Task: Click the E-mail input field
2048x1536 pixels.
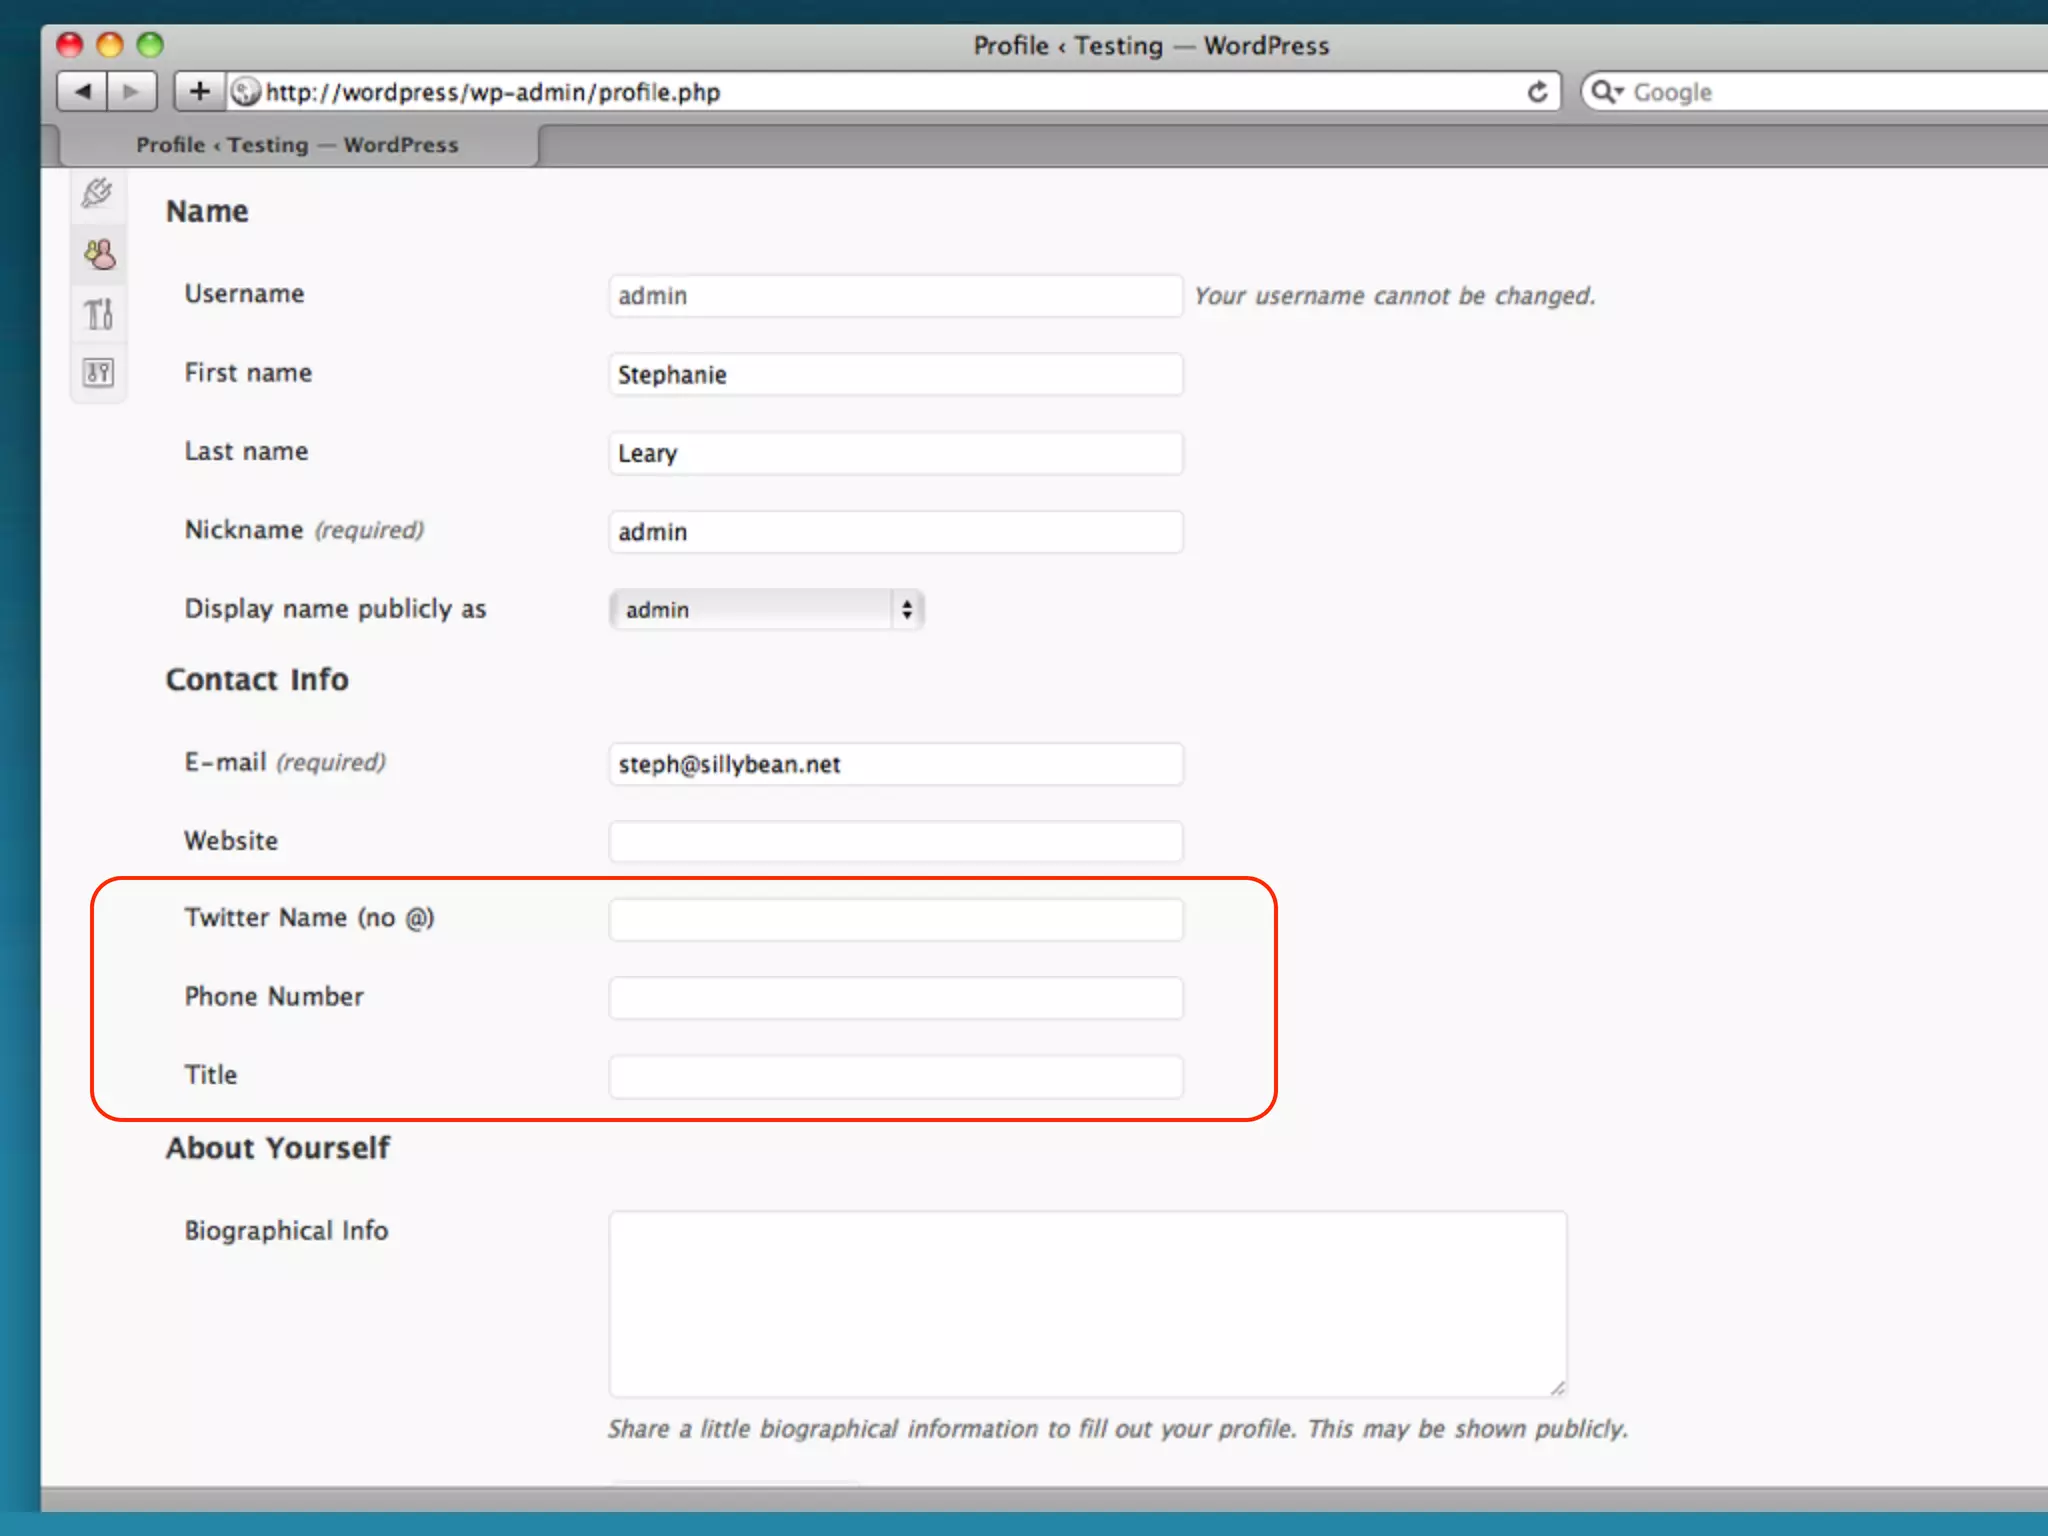Action: (x=895, y=764)
